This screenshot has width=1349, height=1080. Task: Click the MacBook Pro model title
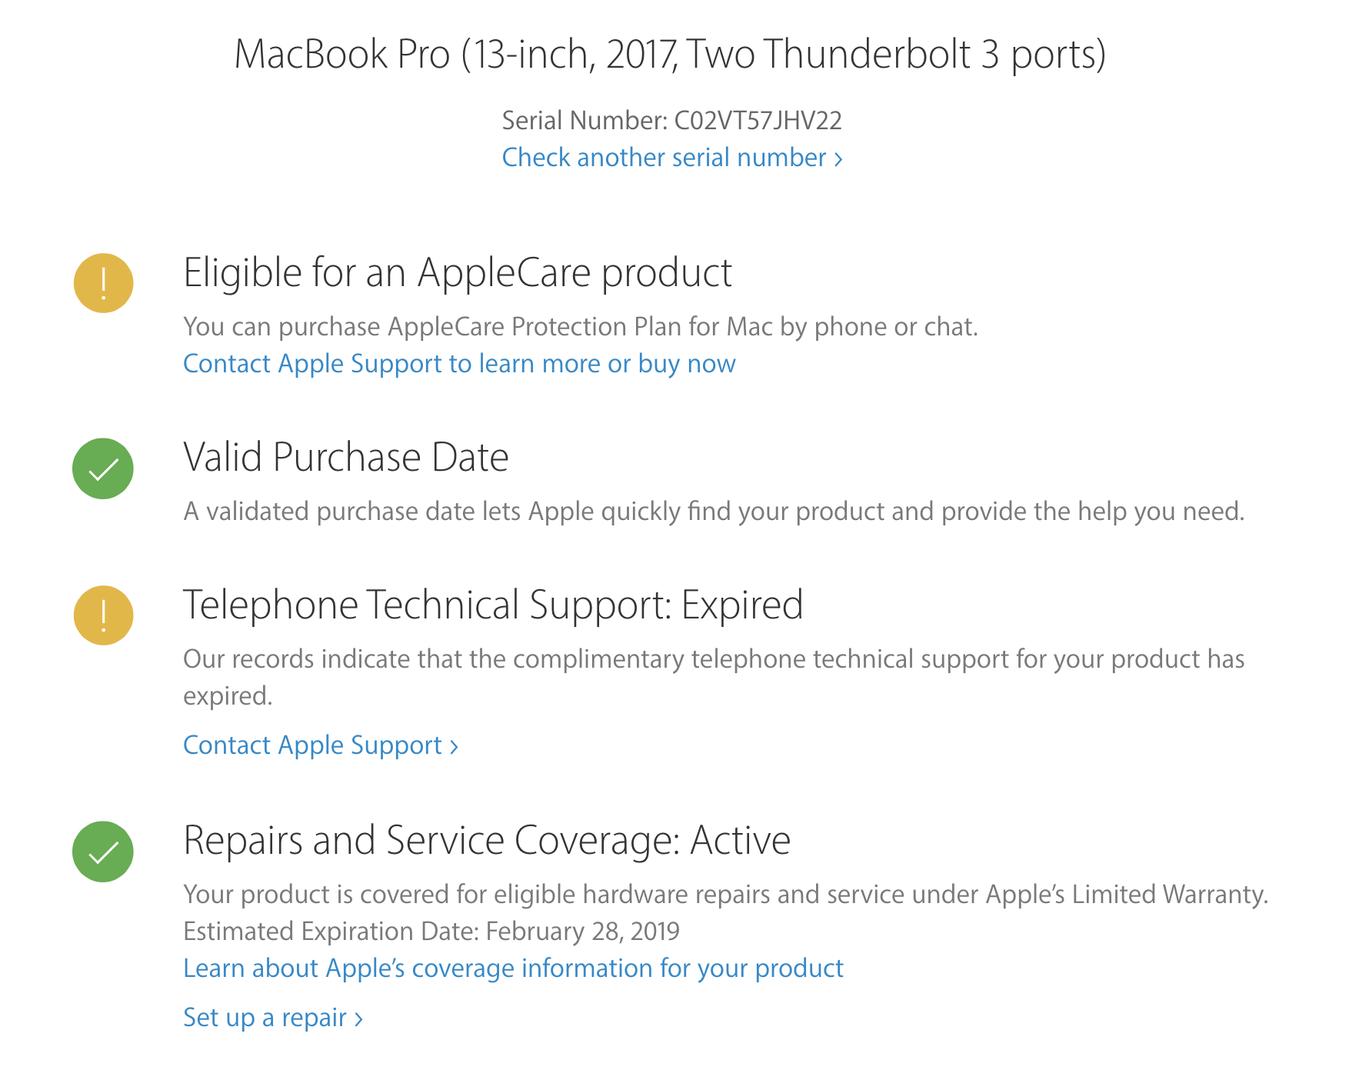pos(670,54)
